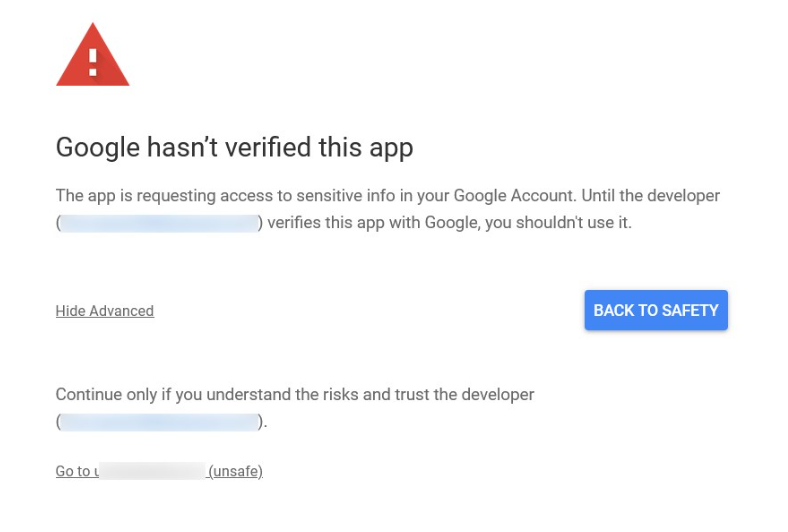The image size is (788, 532).
Task: Click the word SAFETY on the blue button
Action: click(690, 310)
